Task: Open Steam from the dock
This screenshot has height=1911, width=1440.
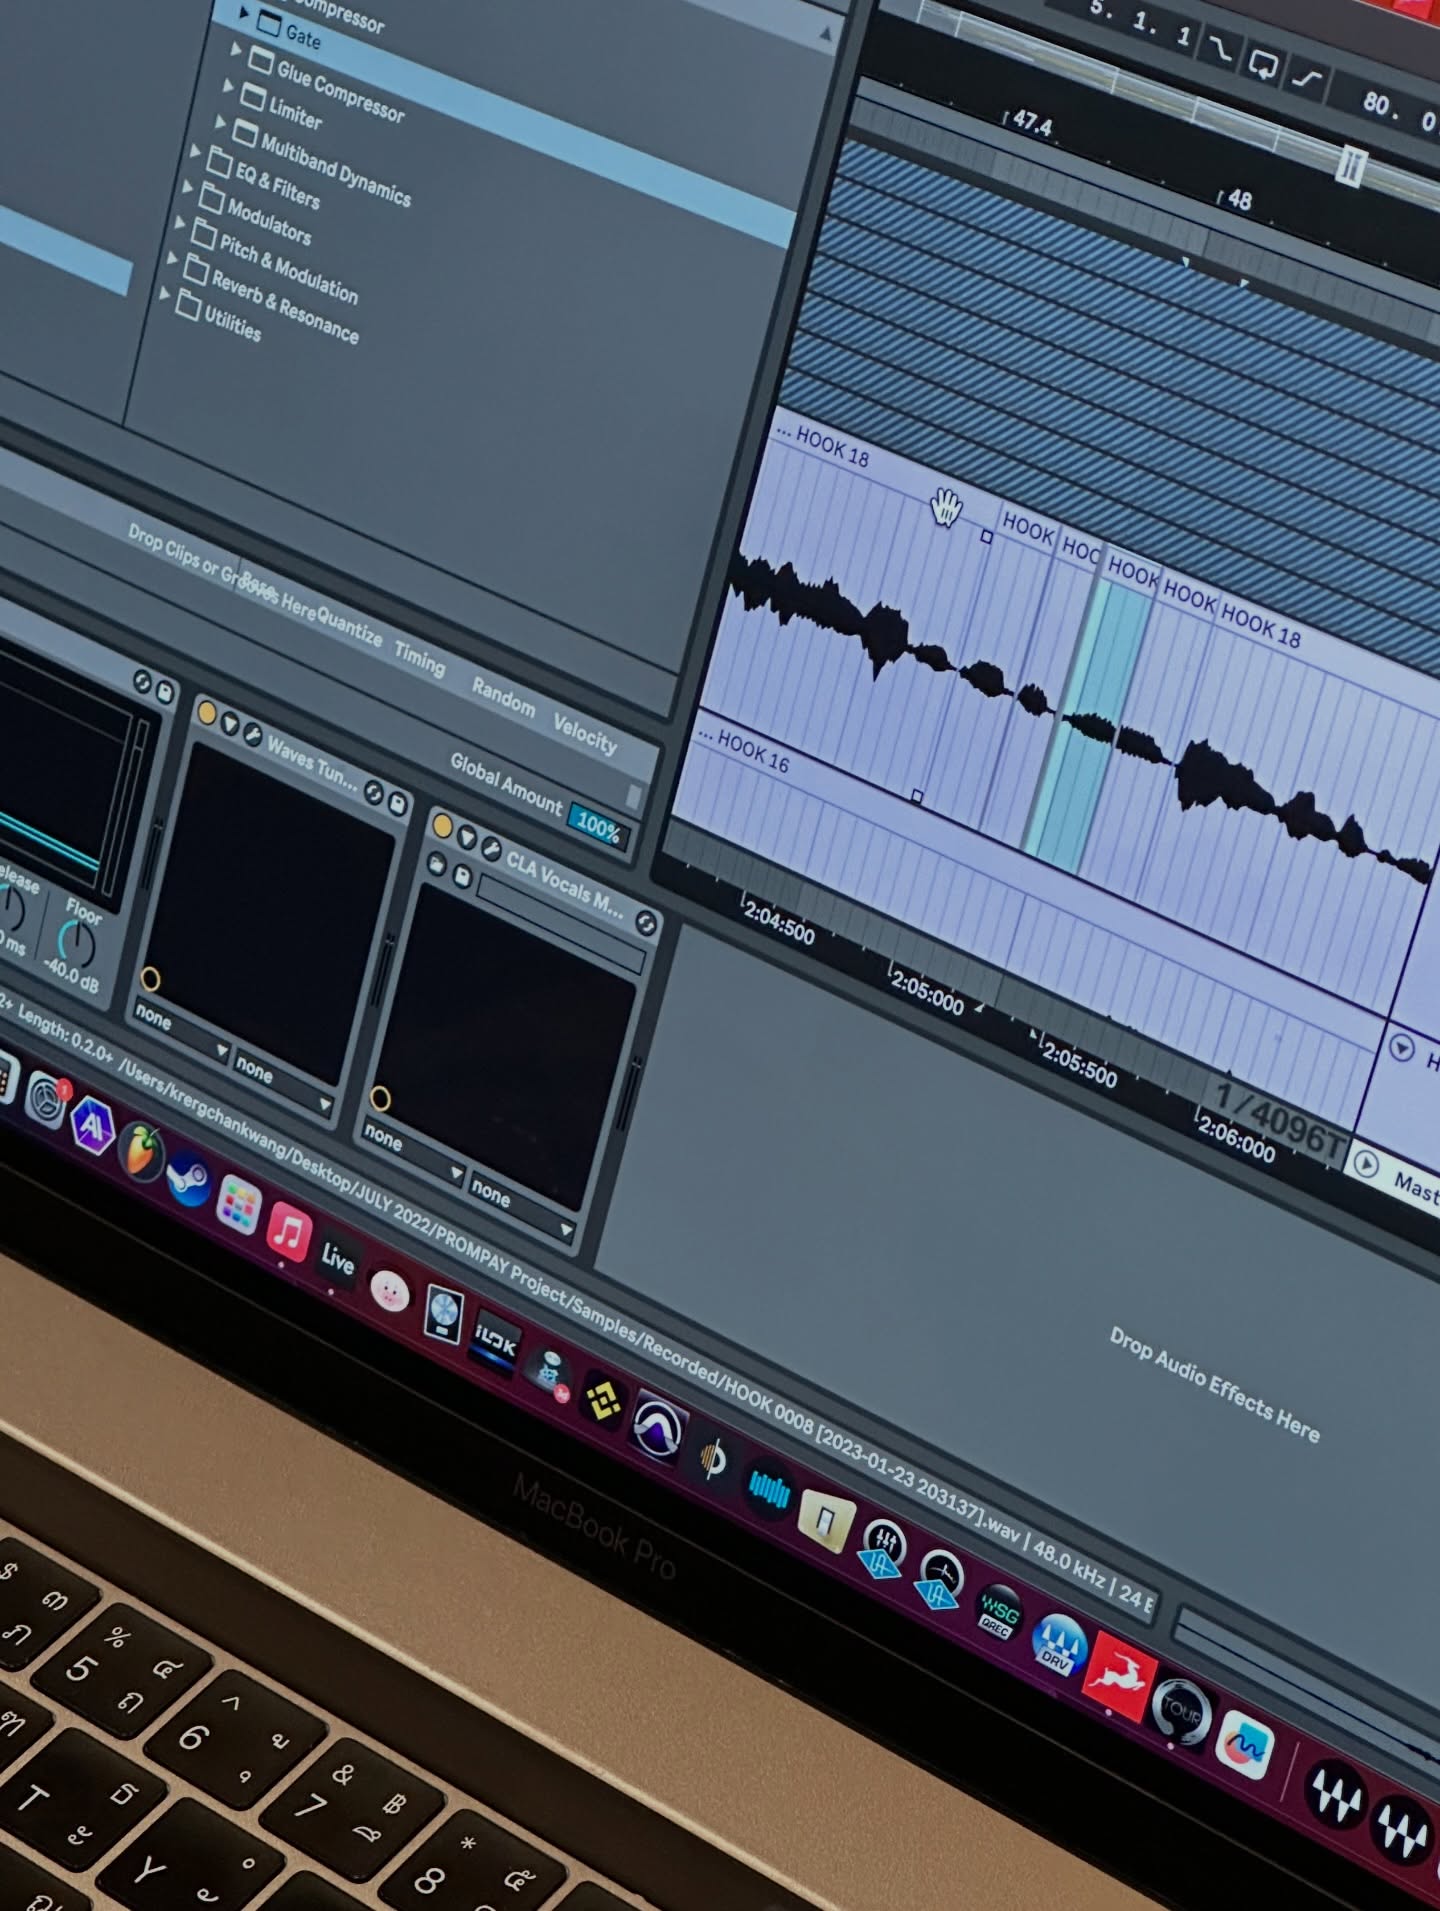Action: point(188,1180)
